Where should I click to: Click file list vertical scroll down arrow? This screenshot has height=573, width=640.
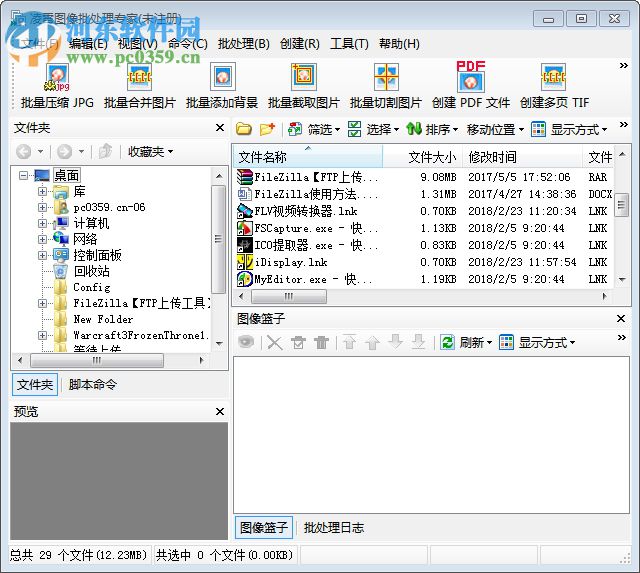point(622,280)
